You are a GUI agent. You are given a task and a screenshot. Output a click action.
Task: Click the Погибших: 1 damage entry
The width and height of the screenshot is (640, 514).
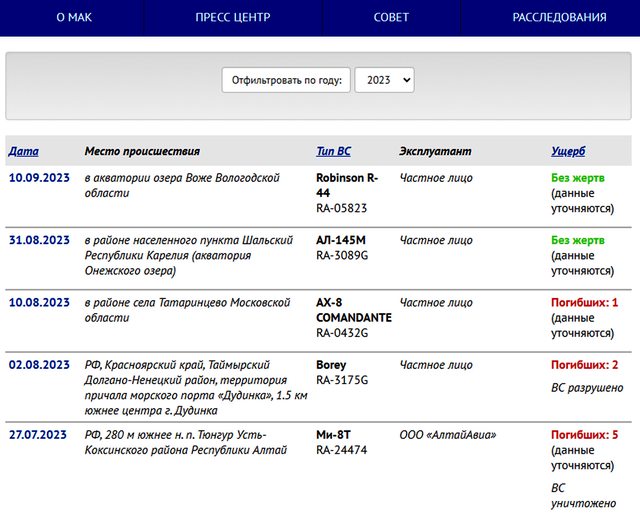point(584,303)
